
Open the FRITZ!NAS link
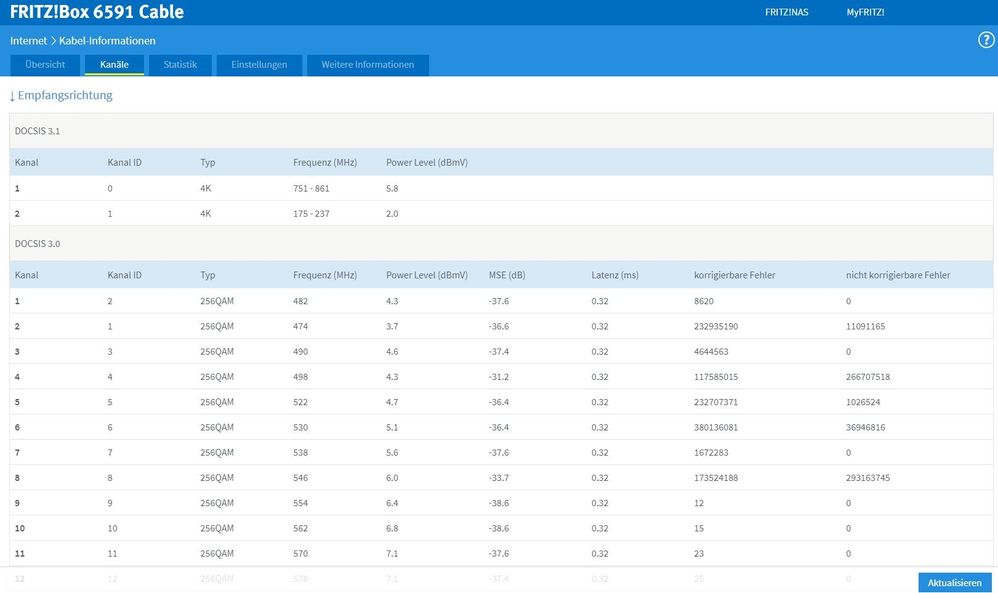(x=786, y=12)
